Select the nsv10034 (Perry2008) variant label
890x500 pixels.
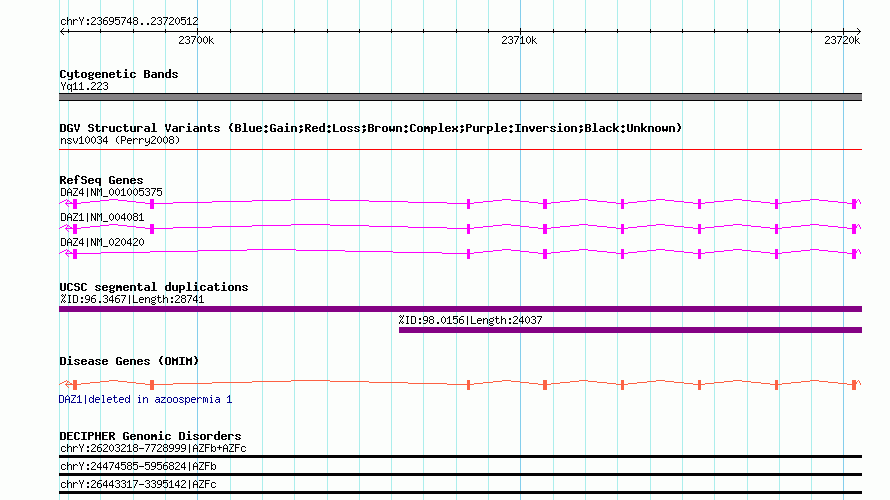coord(120,140)
